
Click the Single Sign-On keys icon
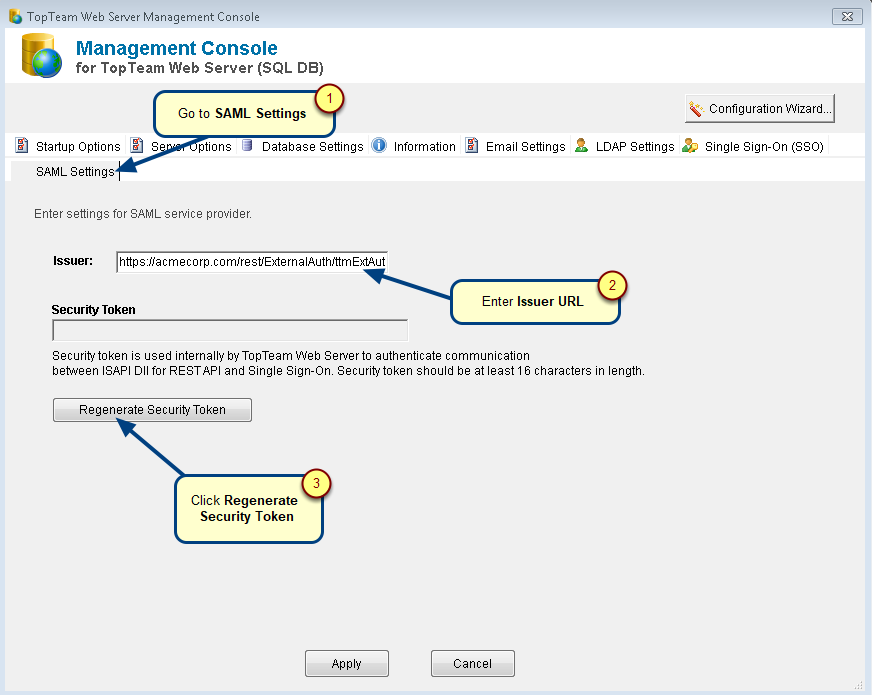tap(690, 146)
